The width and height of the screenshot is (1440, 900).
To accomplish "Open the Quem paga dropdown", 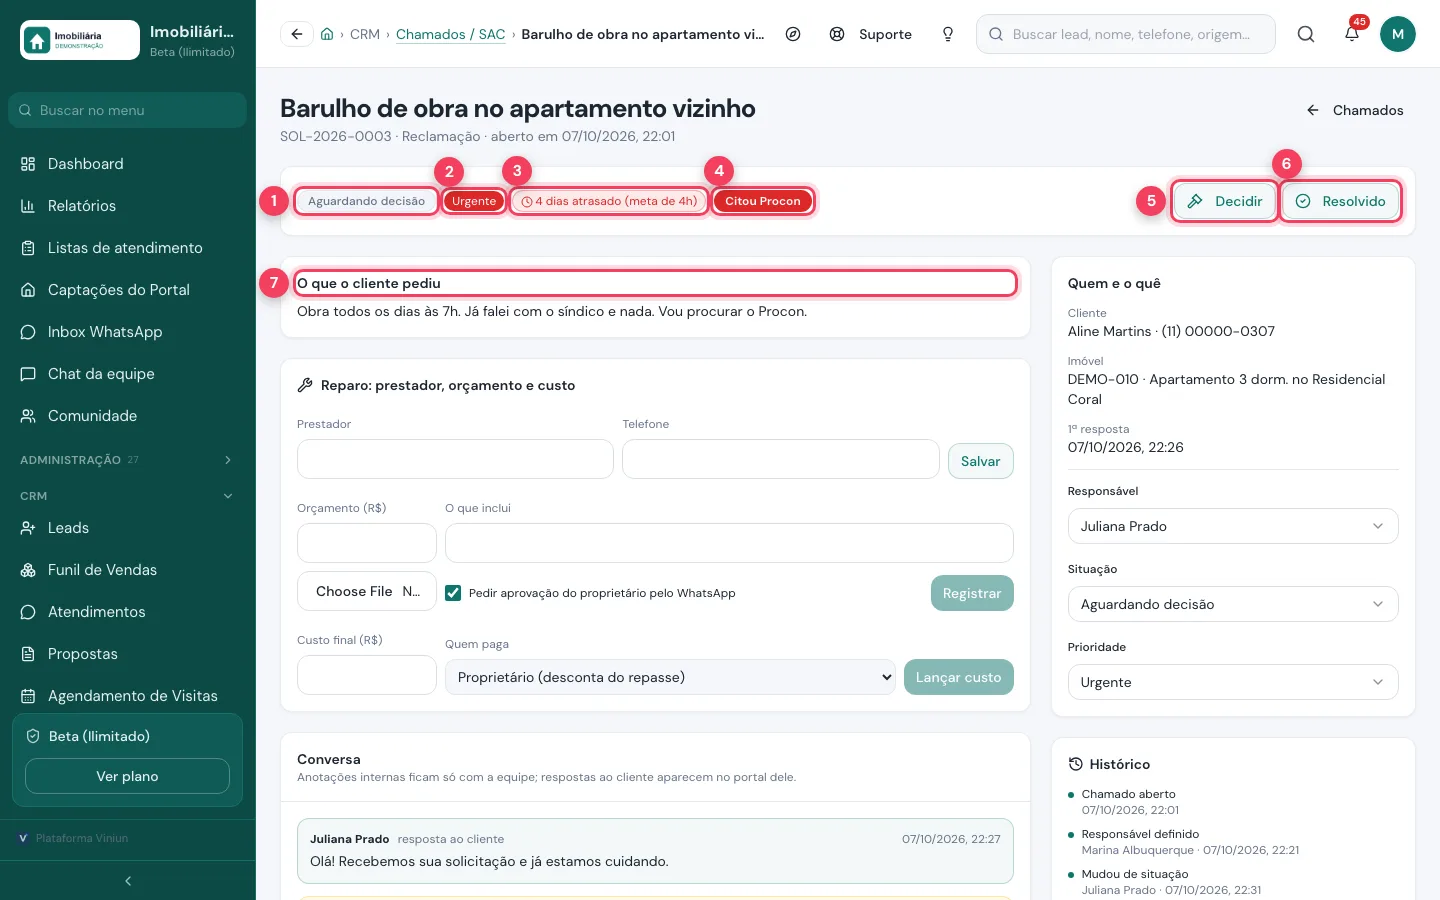I will point(670,677).
